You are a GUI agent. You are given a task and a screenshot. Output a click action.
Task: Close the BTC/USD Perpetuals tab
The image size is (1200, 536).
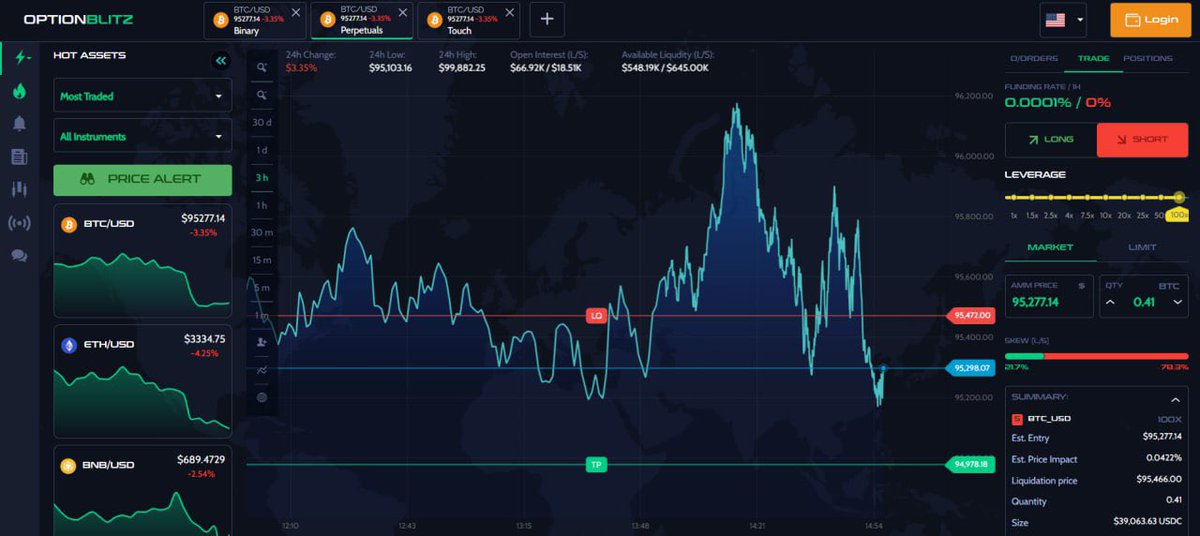(403, 13)
